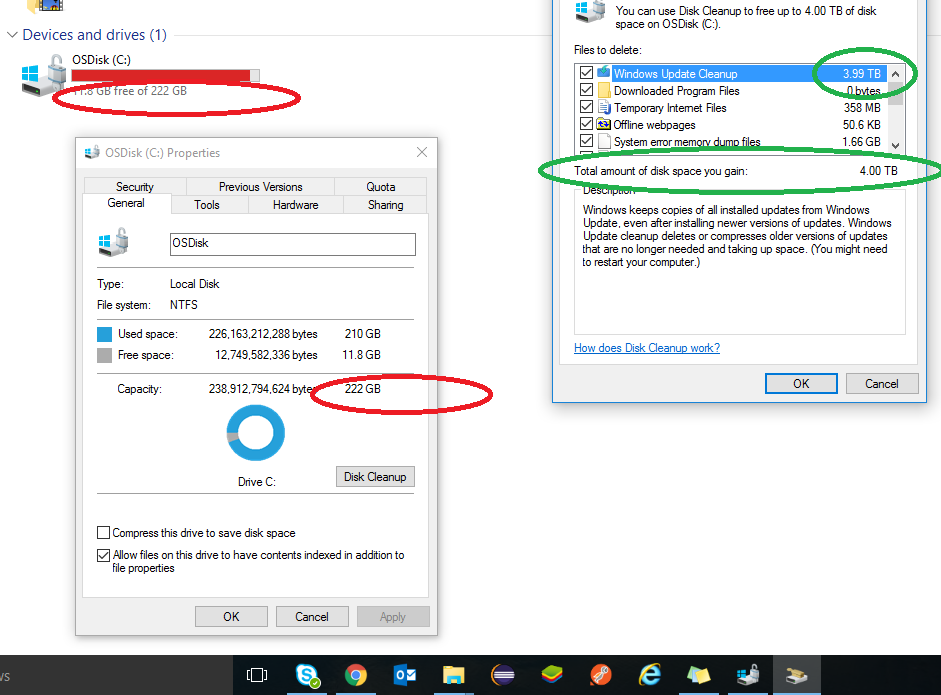Click the 3.99 TB size value
The width and height of the screenshot is (941, 695).
861,73
